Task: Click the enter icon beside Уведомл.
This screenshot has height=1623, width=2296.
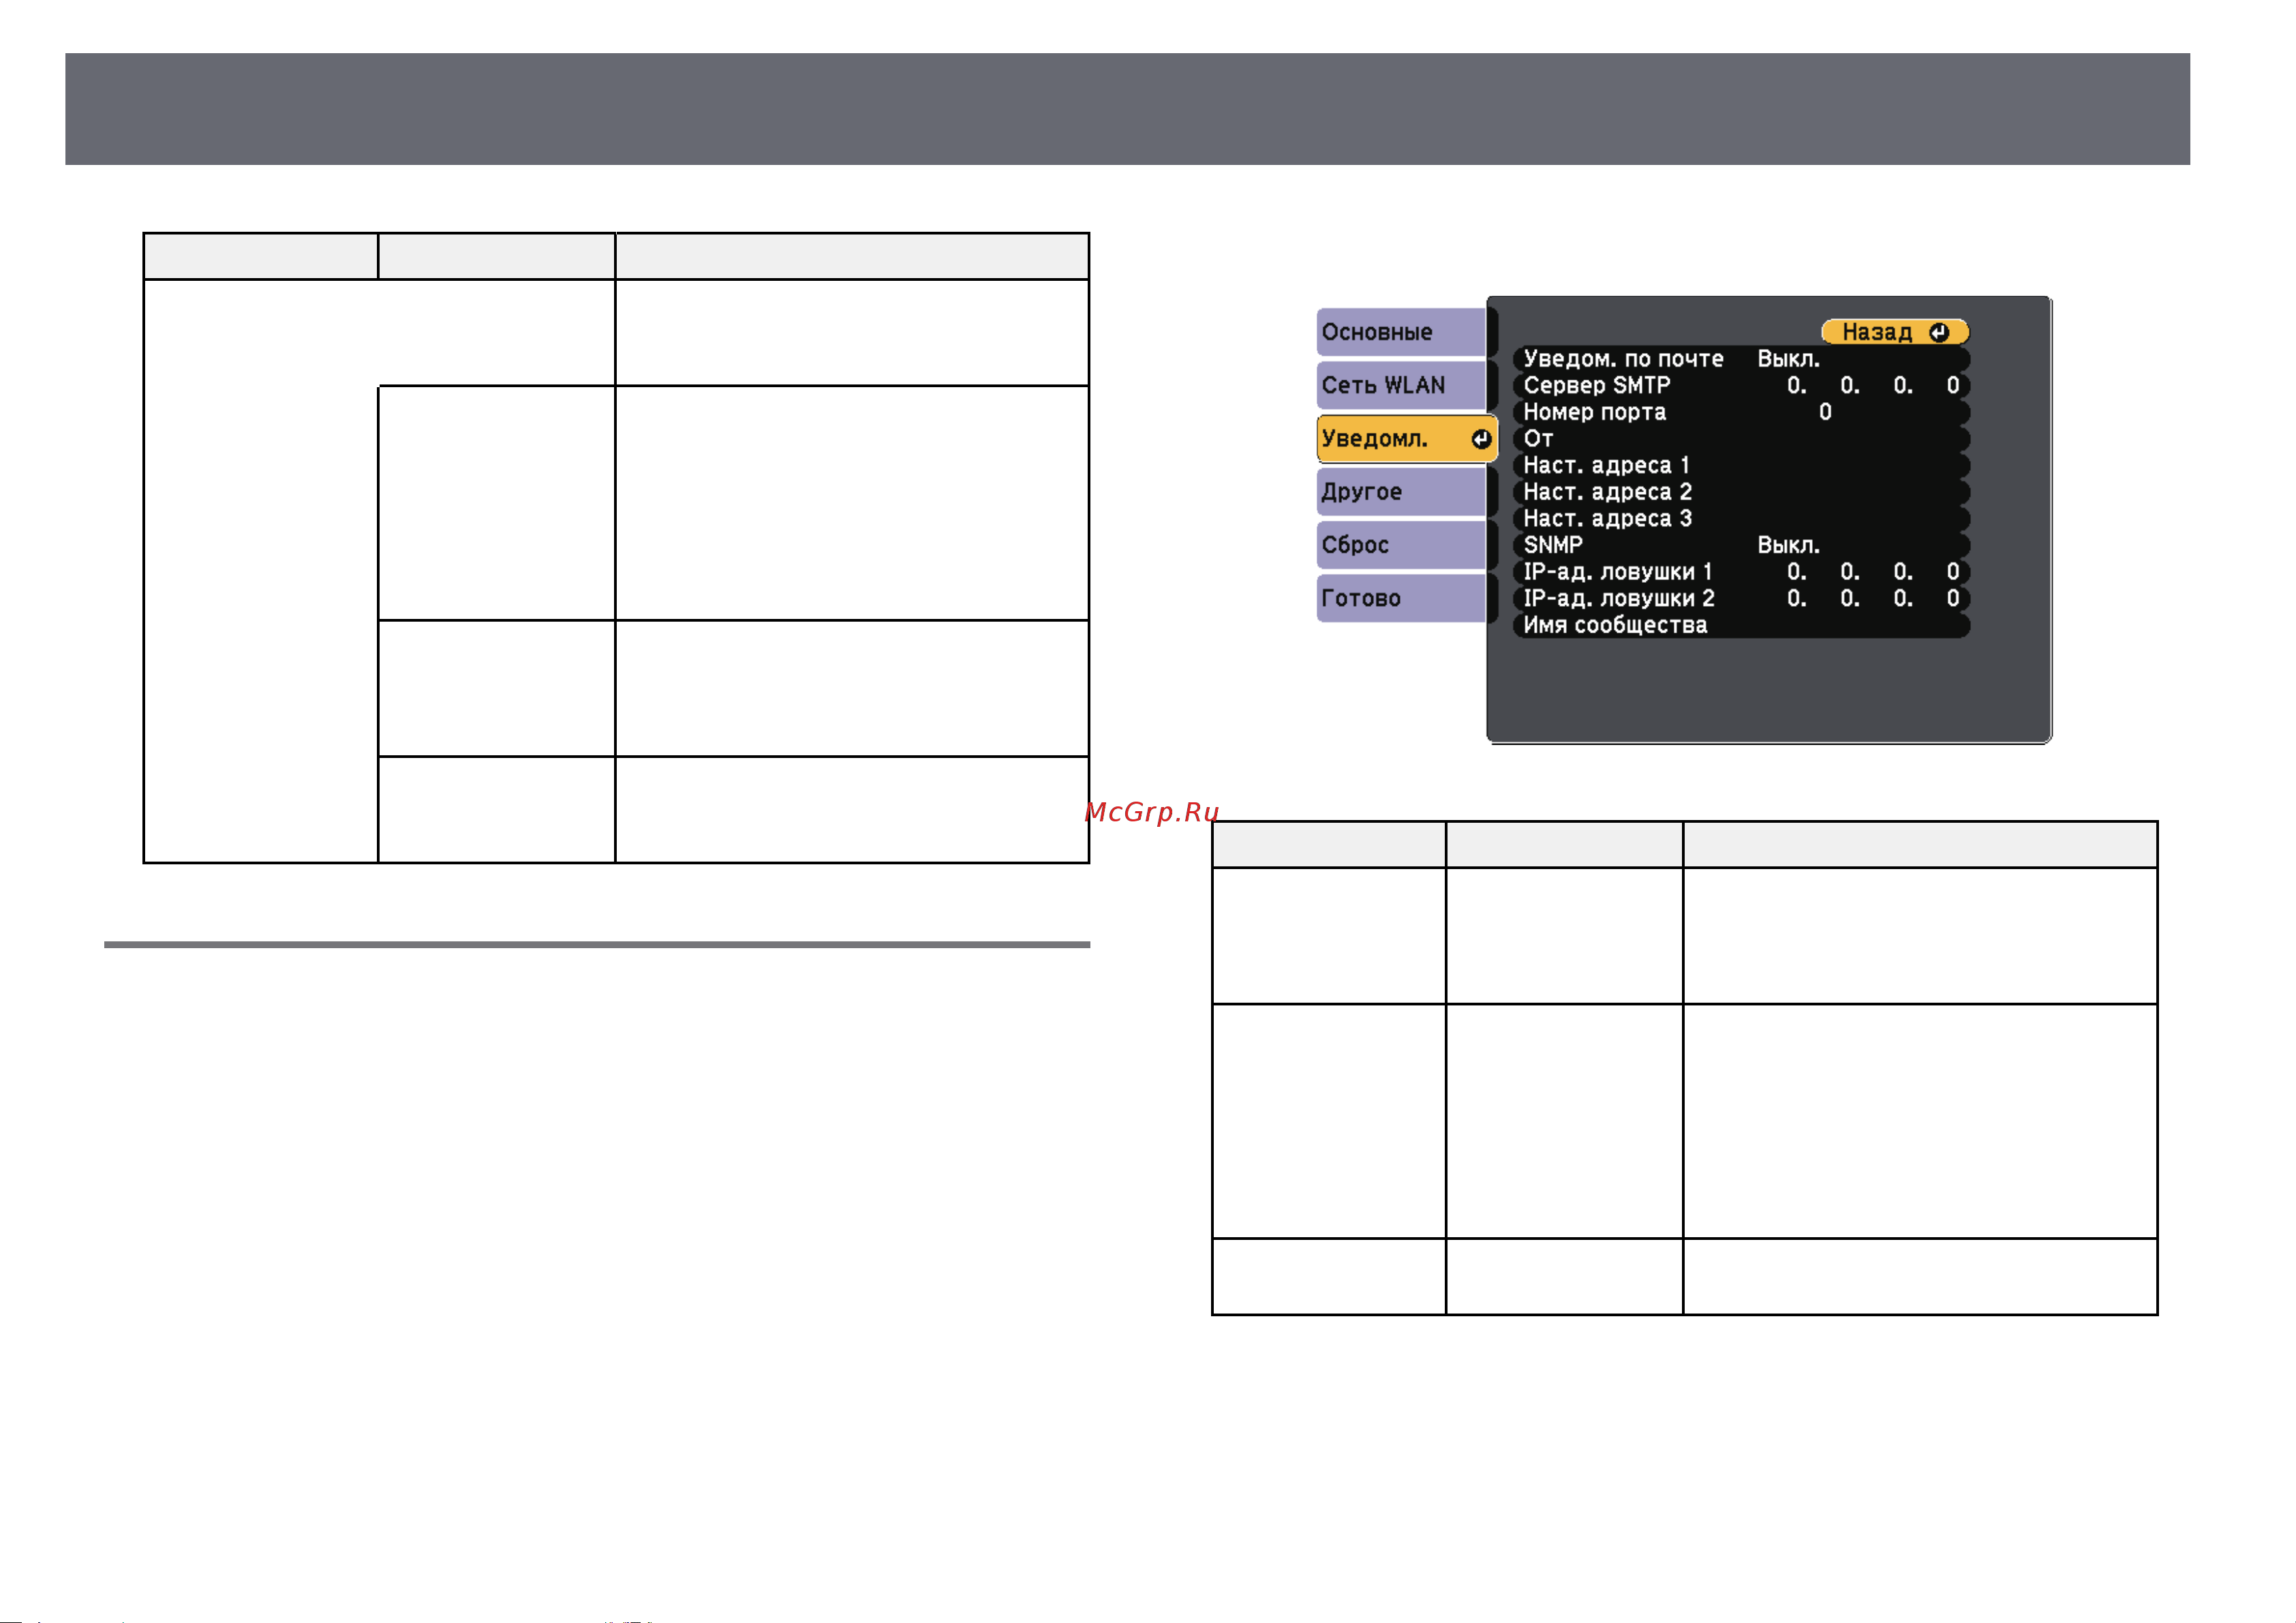Action: (x=1480, y=439)
